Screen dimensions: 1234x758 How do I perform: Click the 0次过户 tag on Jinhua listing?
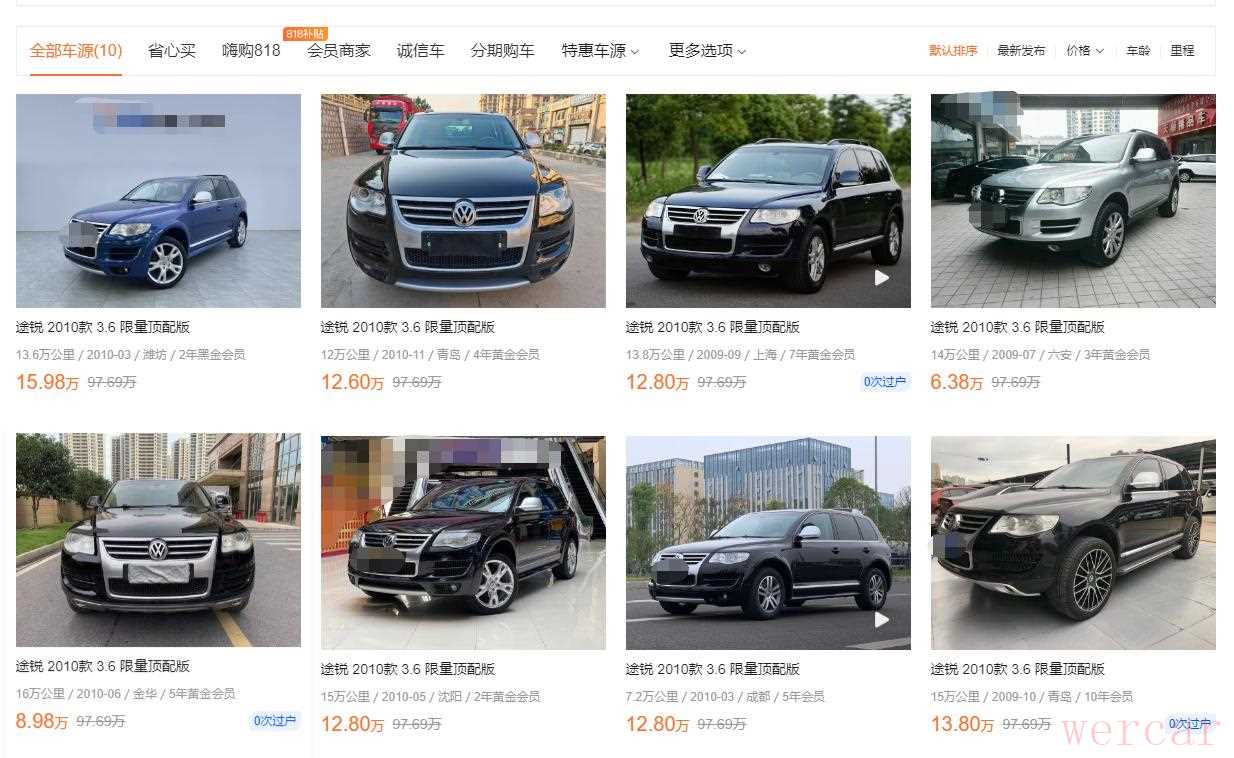(274, 721)
